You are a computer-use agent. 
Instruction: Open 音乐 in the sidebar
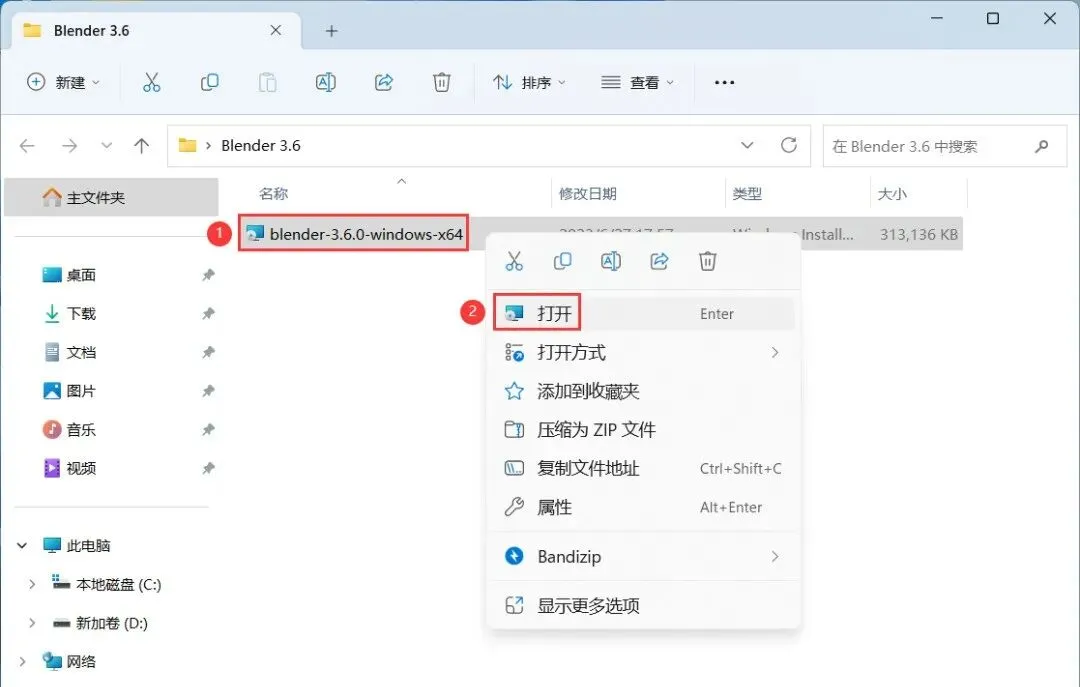(x=81, y=429)
